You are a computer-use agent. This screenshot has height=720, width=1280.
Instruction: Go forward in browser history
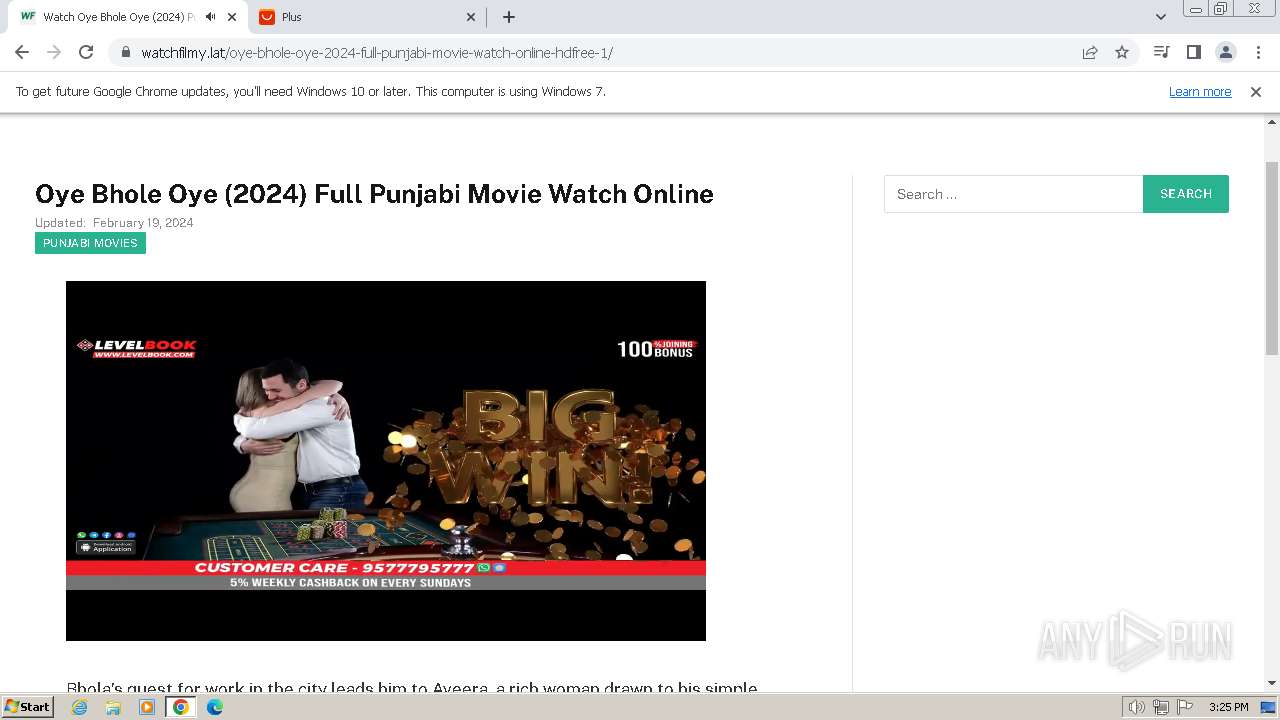(x=54, y=52)
